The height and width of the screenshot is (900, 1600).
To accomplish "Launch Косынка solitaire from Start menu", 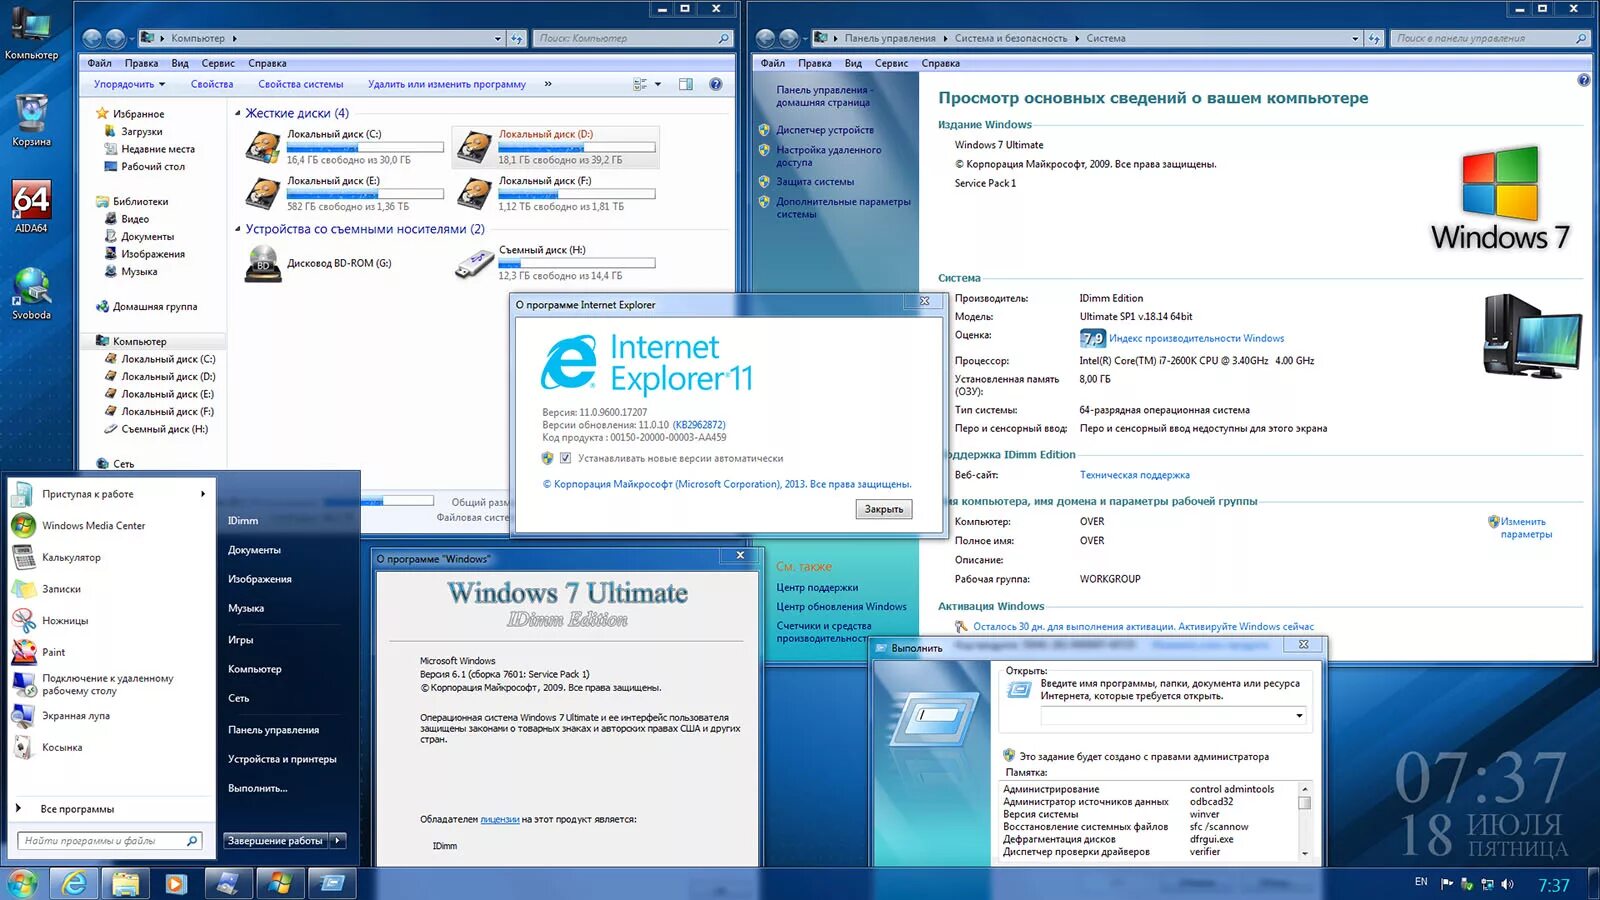I will tap(62, 747).
